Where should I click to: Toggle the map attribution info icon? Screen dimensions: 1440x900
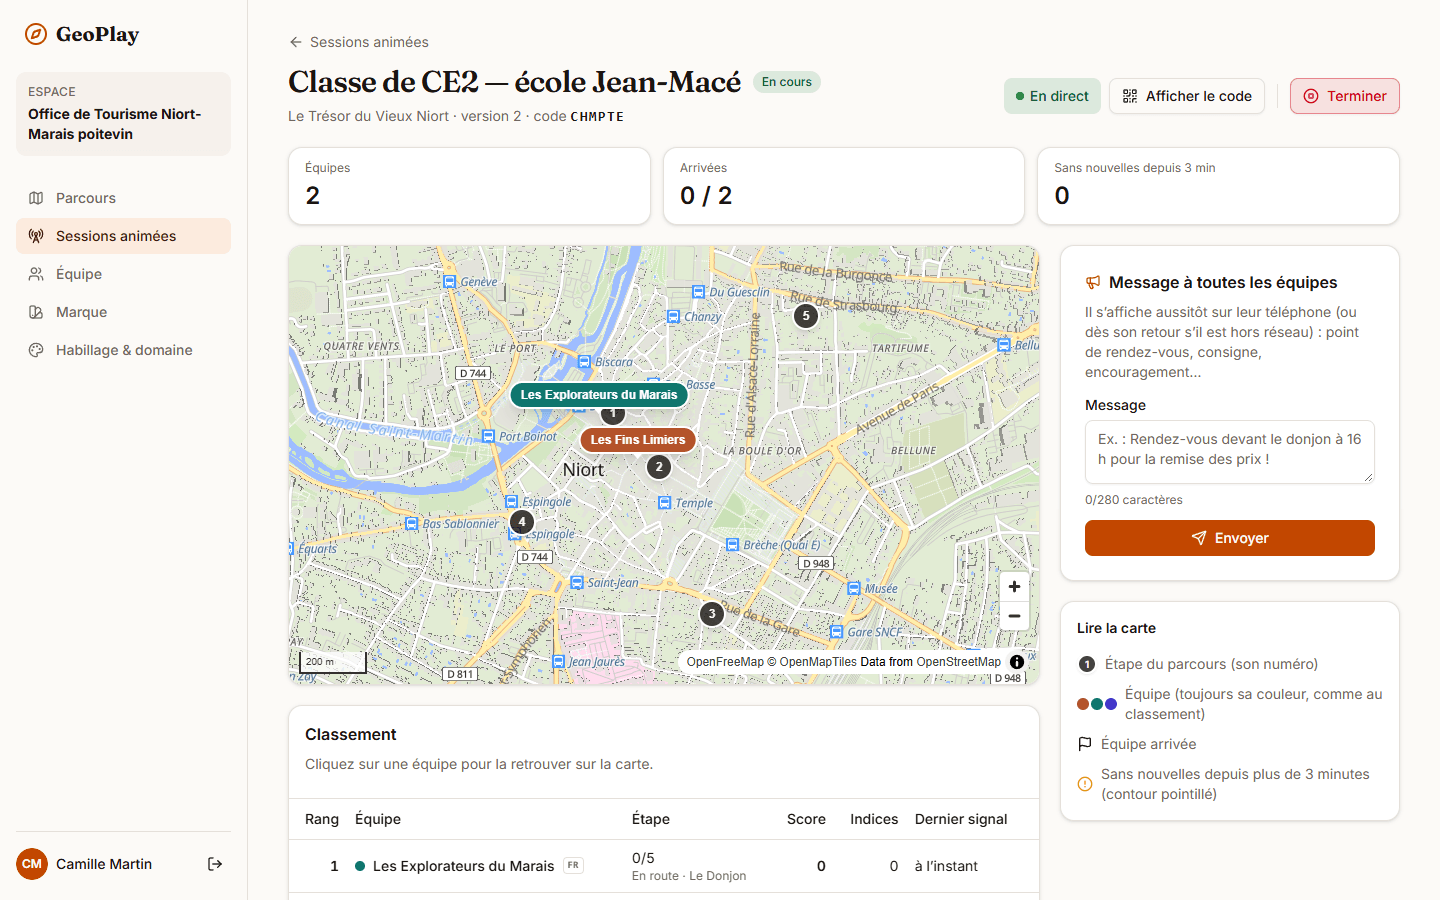1017,662
